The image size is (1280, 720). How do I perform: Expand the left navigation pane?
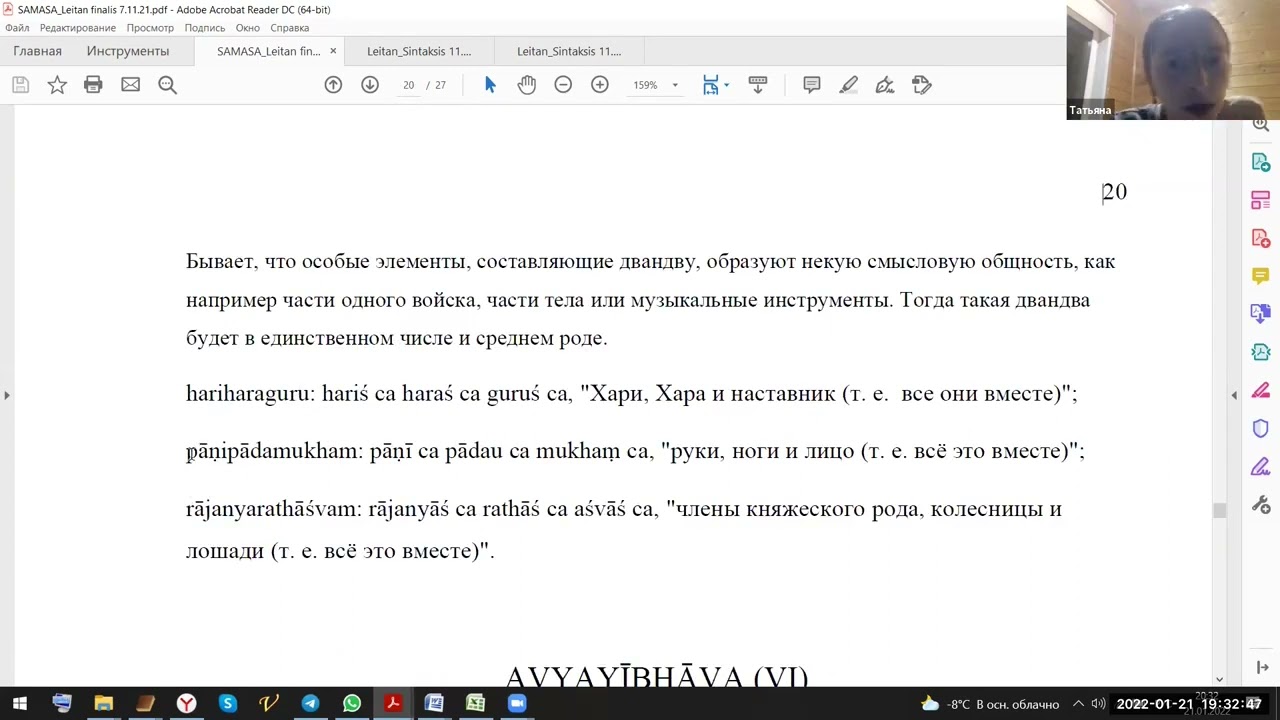(x=7, y=395)
